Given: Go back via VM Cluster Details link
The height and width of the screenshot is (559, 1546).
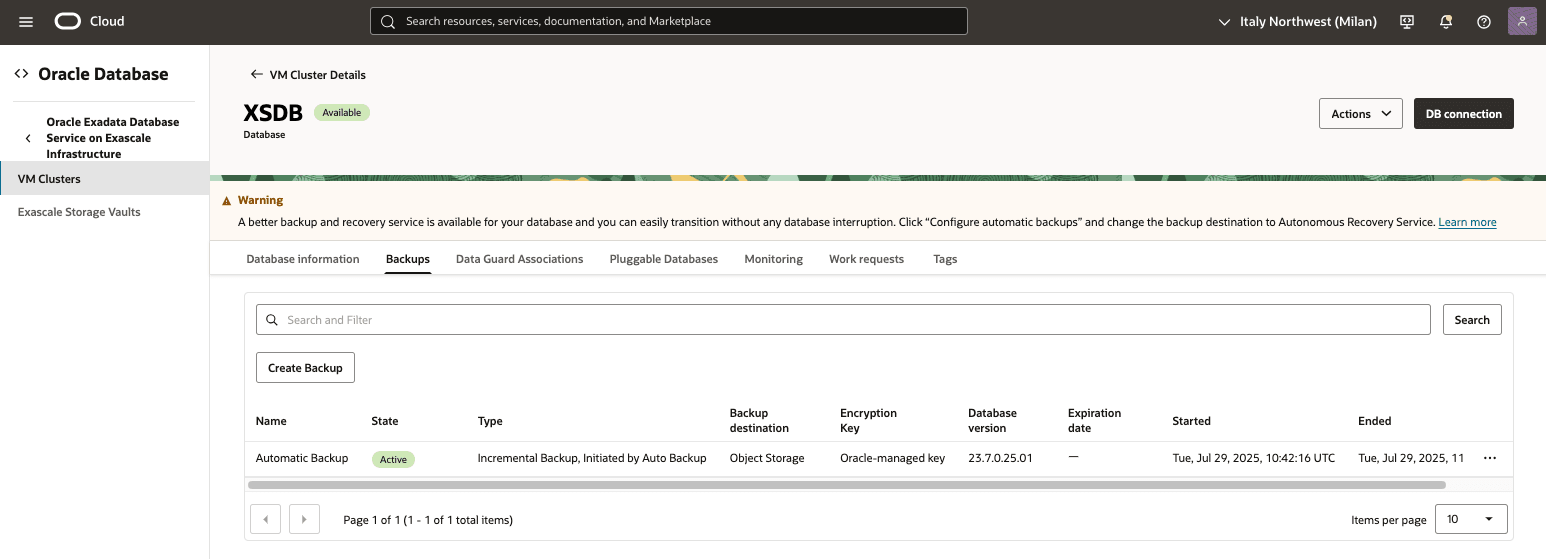Looking at the screenshot, I should click(x=318, y=74).
